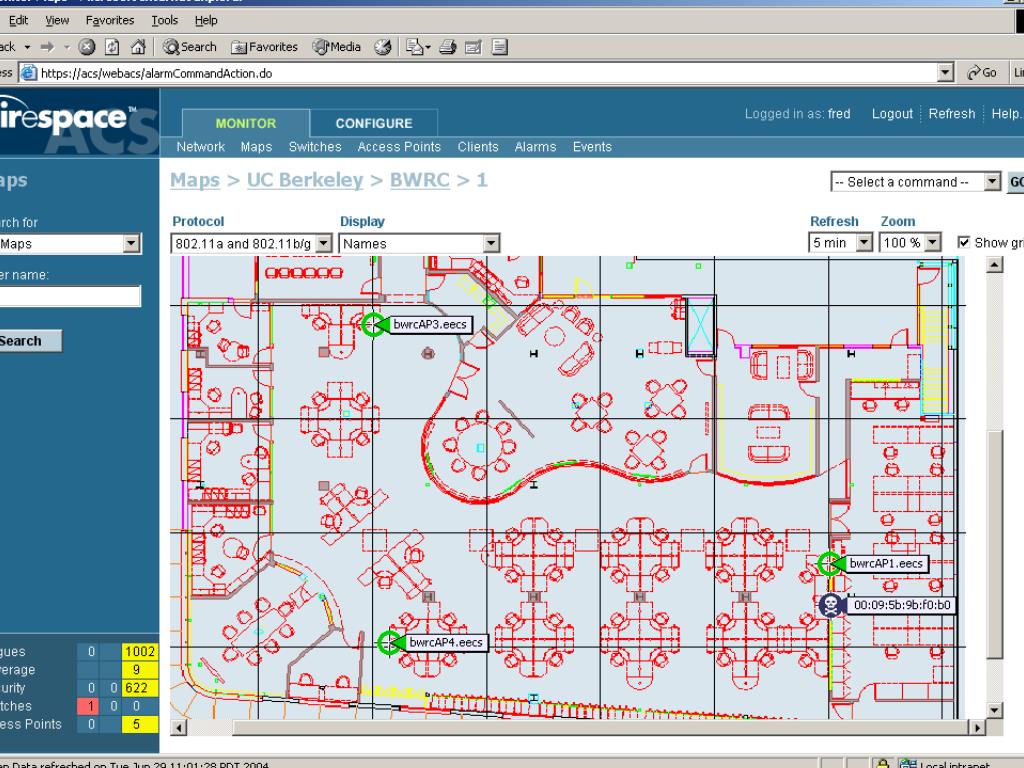Select the rogue label 00:09:5b:9b:f0:b0
The width and height of the screenshot is (1024, 768).
tap(902, 605)
